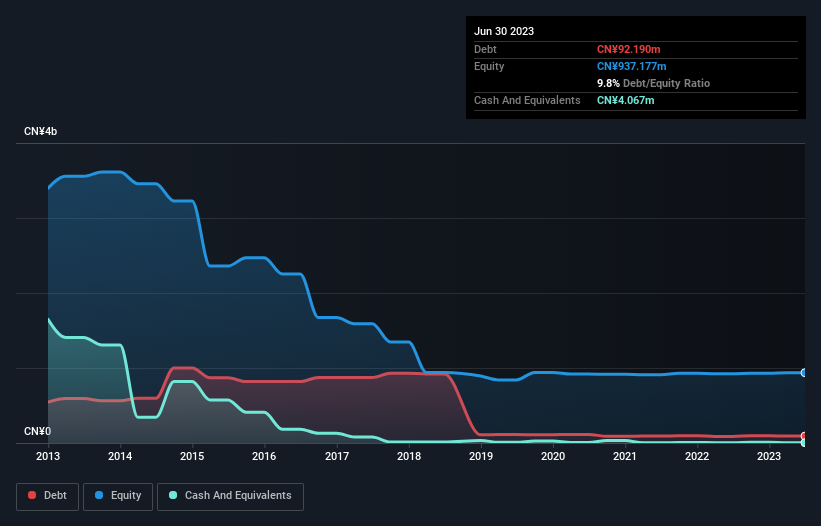Screen dimensions: 821x526
Task: Click the 9.8% Debt/Equity Ratio text
Action: [653, 83]
